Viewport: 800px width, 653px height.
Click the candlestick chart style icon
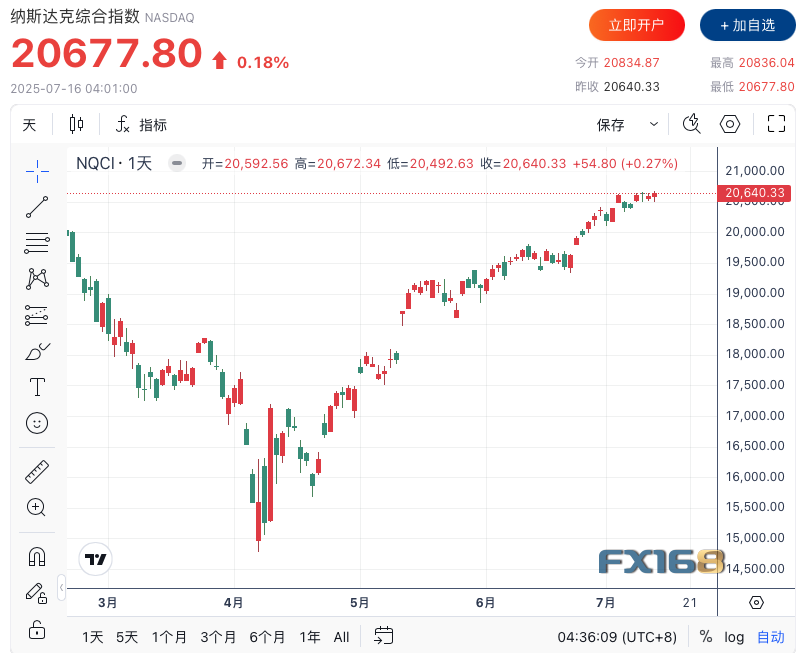[77, 124]
